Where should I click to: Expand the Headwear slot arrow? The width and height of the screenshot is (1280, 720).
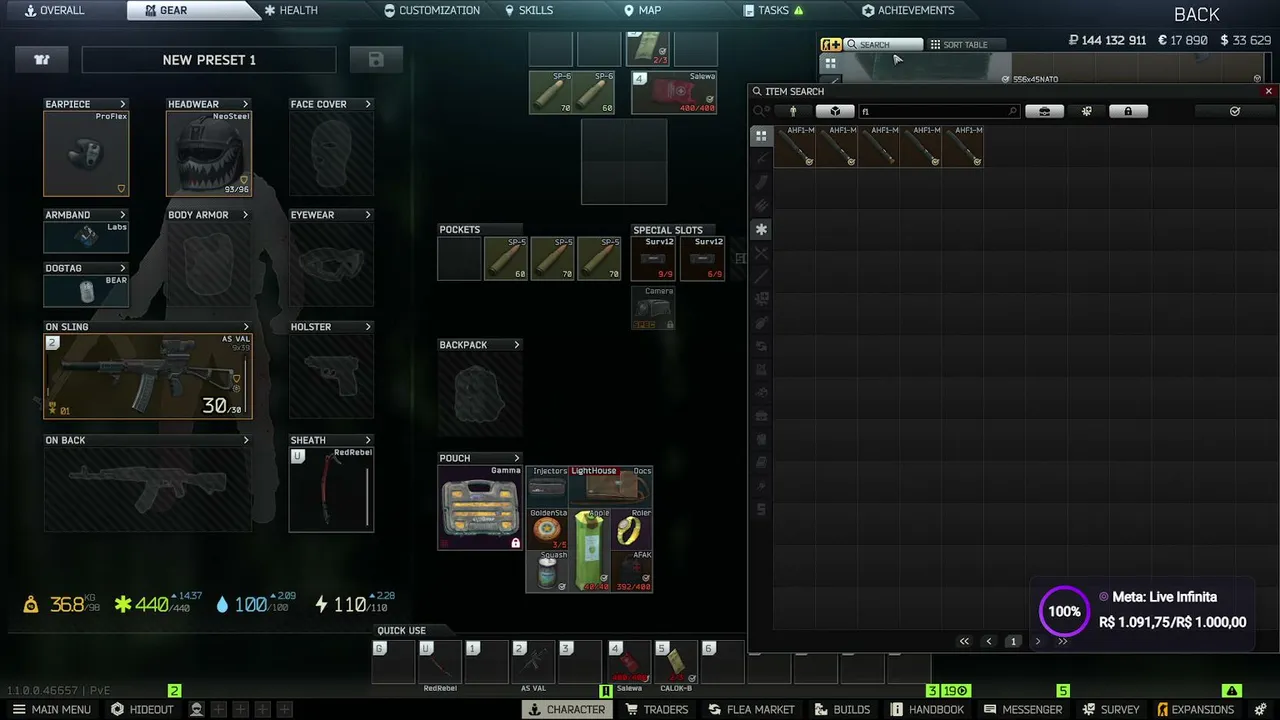[246, 104]
